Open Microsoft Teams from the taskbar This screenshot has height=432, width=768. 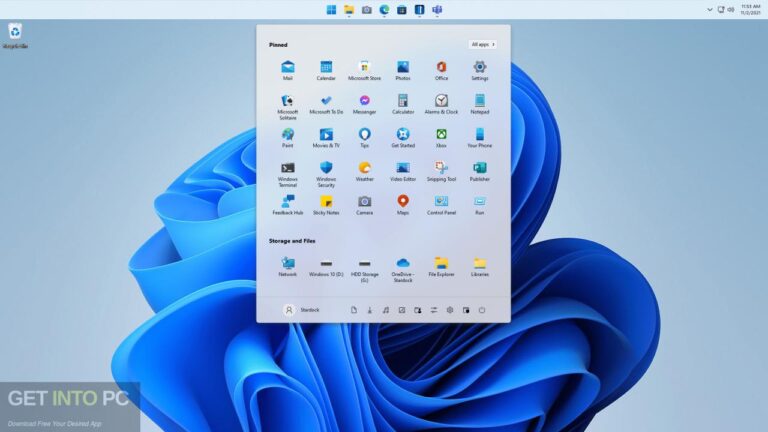pos(437,10)
